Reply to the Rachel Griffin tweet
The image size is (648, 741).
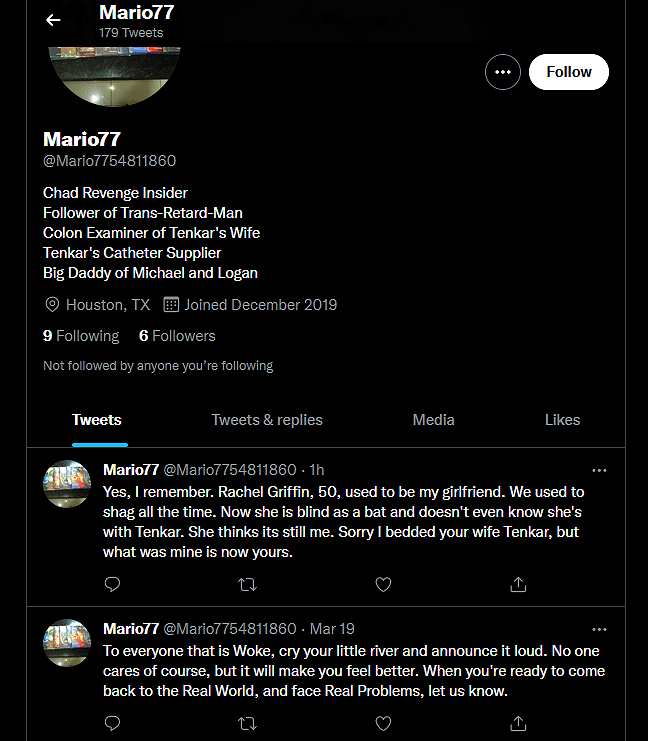tap(113, 583)
